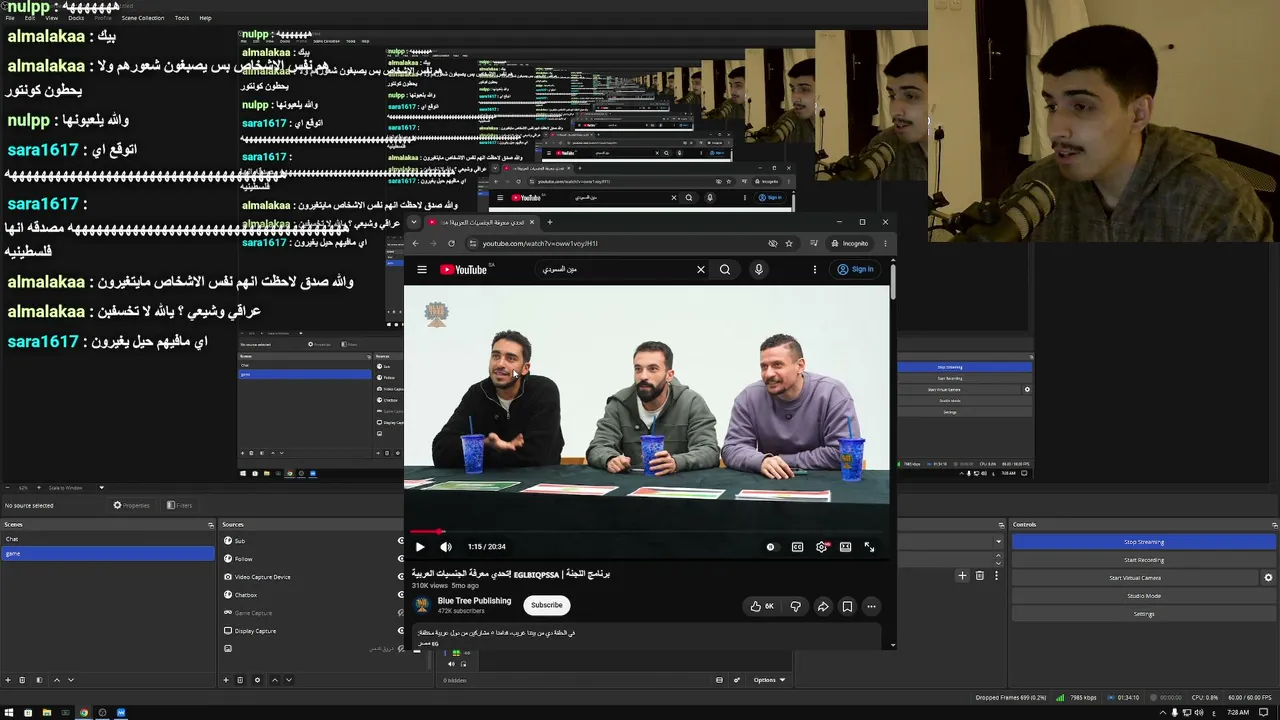The image size is (1280, 720).
Task: Open Virtual Camera settings gear
Action: point(1268,578)
